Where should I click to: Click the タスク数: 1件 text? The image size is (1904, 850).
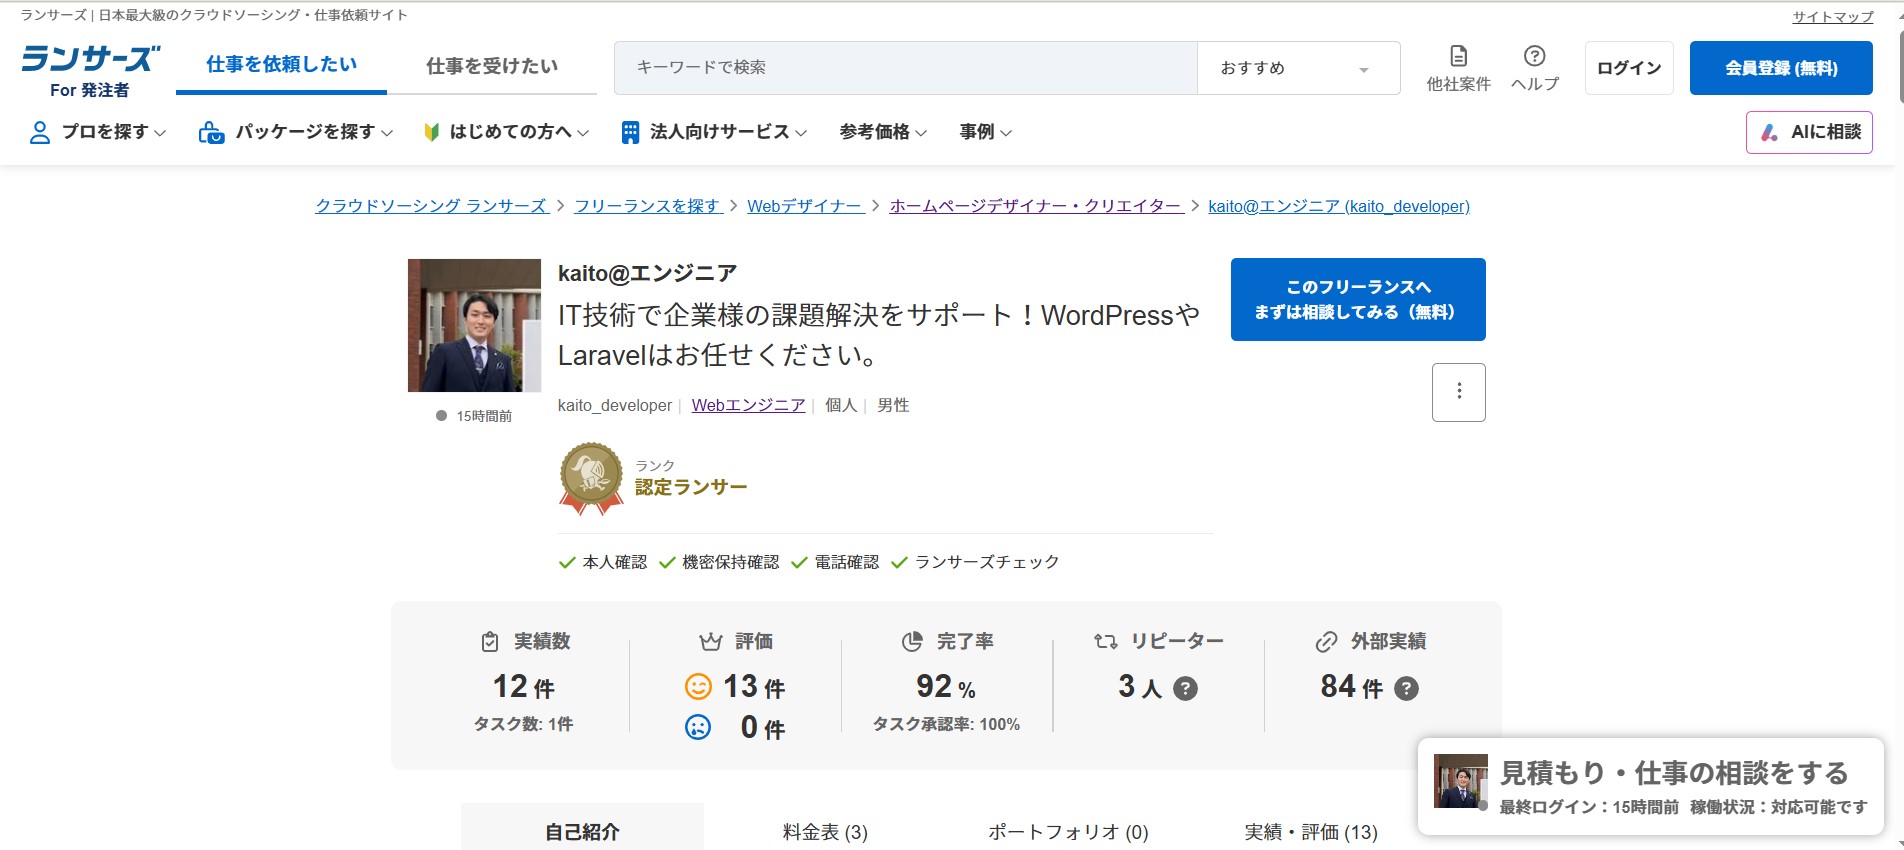[523, 724]
